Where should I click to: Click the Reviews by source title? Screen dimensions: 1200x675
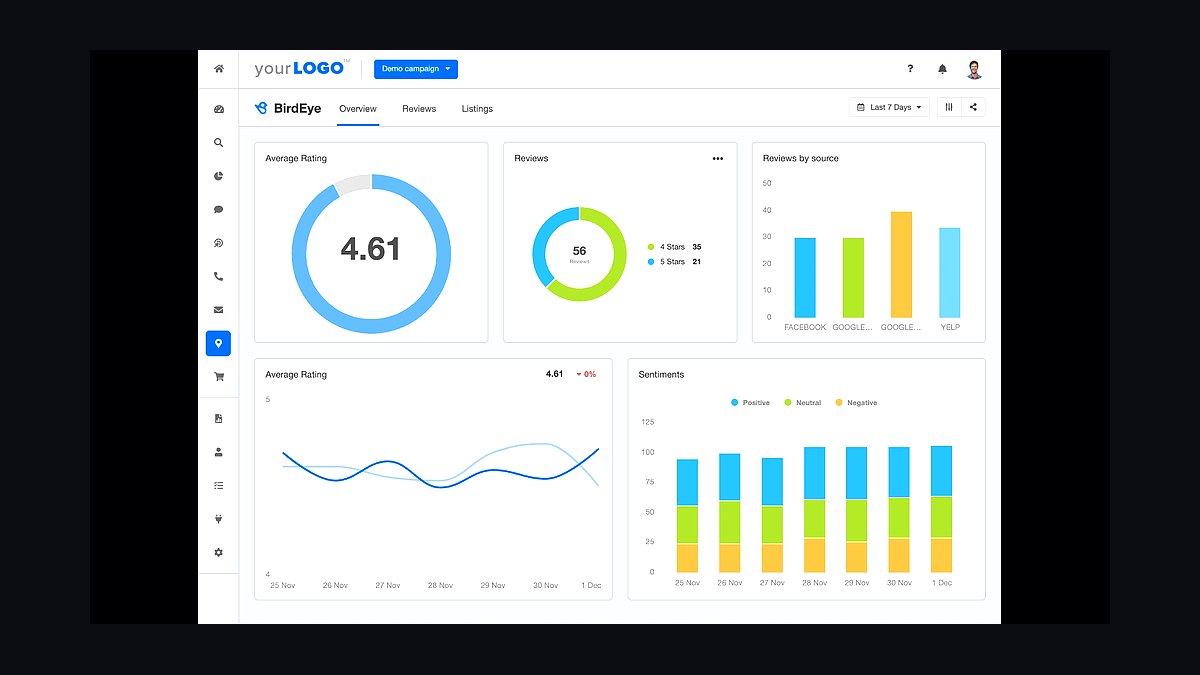click(801, 158)
